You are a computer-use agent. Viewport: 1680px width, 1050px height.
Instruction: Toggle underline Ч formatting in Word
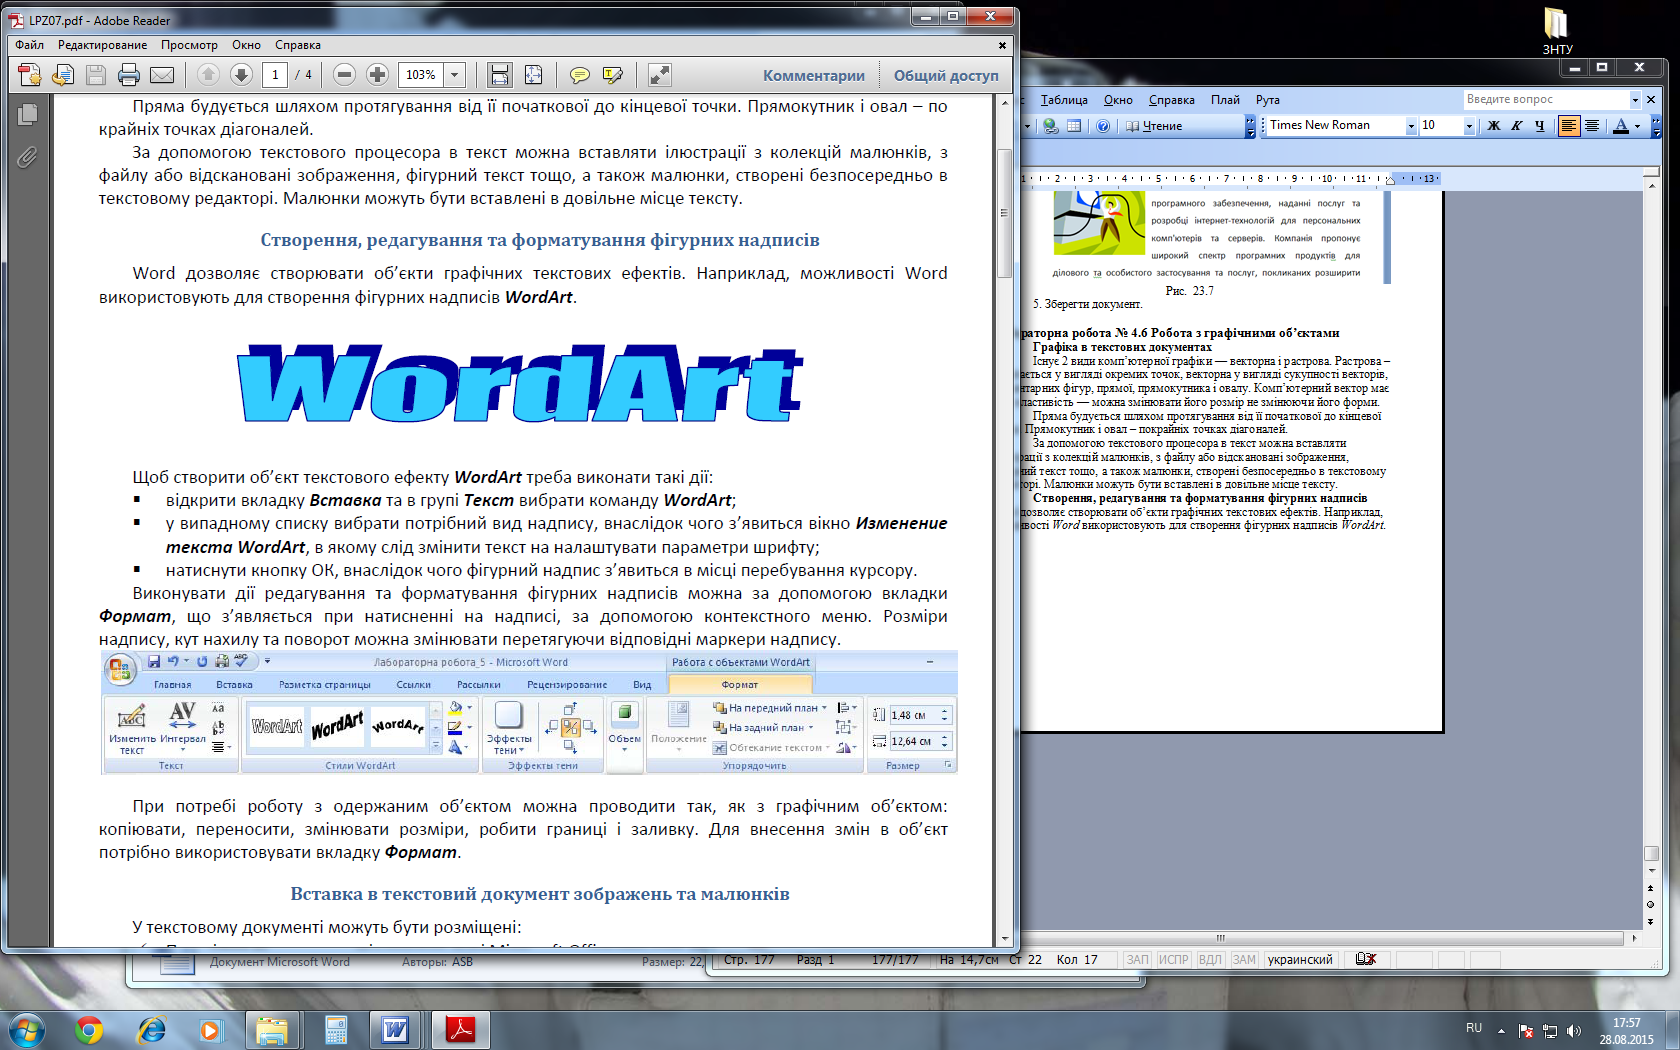(x=1540, y=126)
